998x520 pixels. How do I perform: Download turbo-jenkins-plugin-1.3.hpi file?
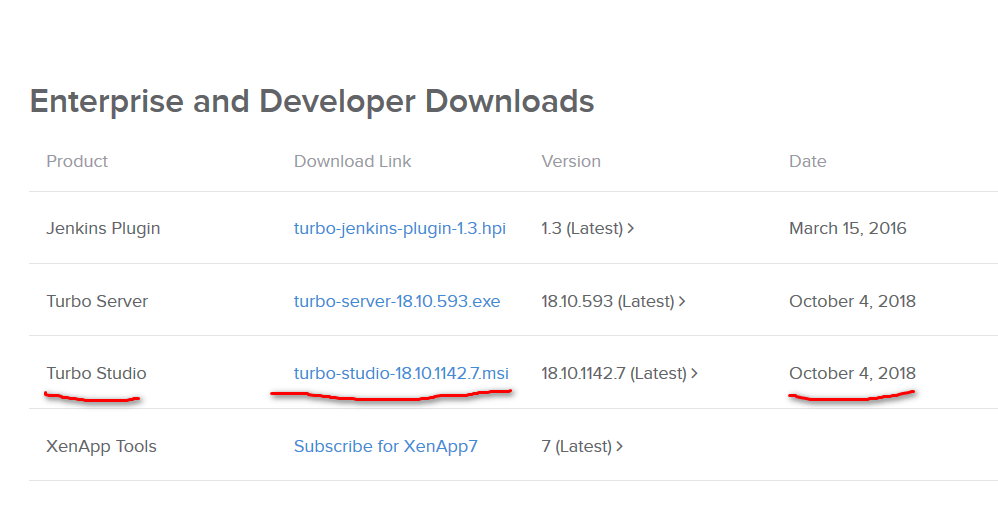399,228
